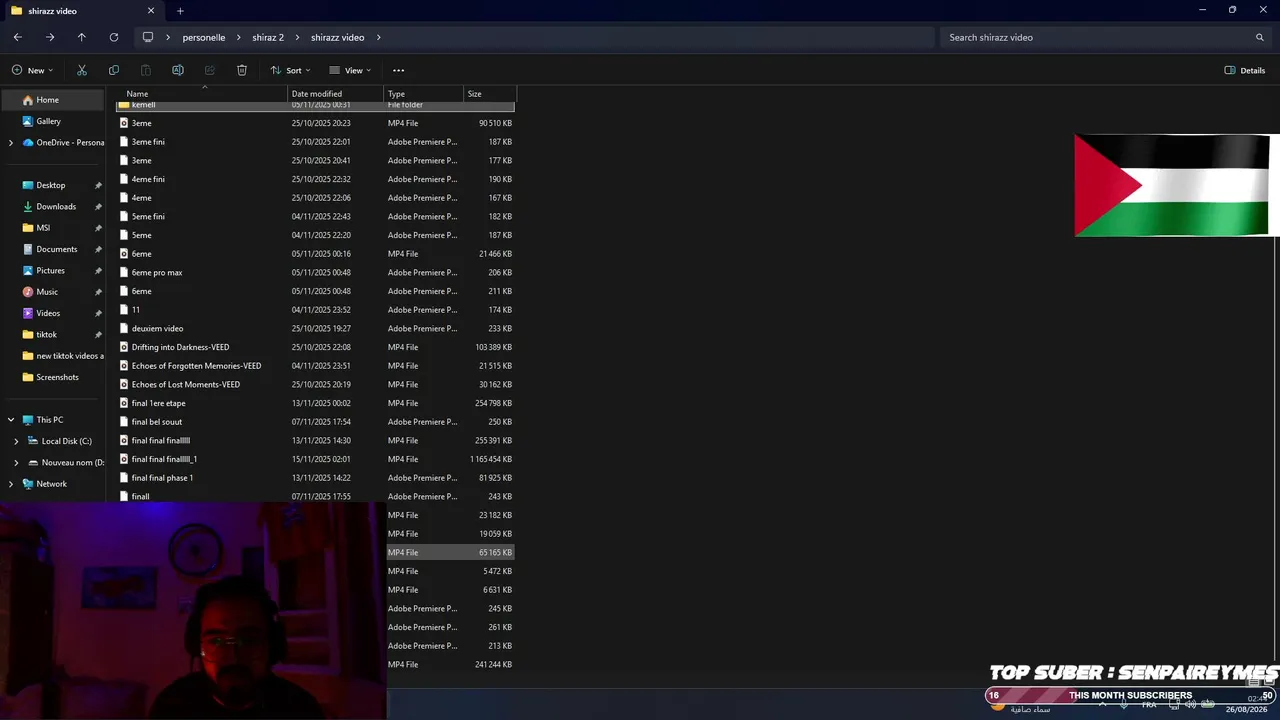Click the forward navigation arrow
The height and width of the screenshot is (720, 1280).
[50, 37]
